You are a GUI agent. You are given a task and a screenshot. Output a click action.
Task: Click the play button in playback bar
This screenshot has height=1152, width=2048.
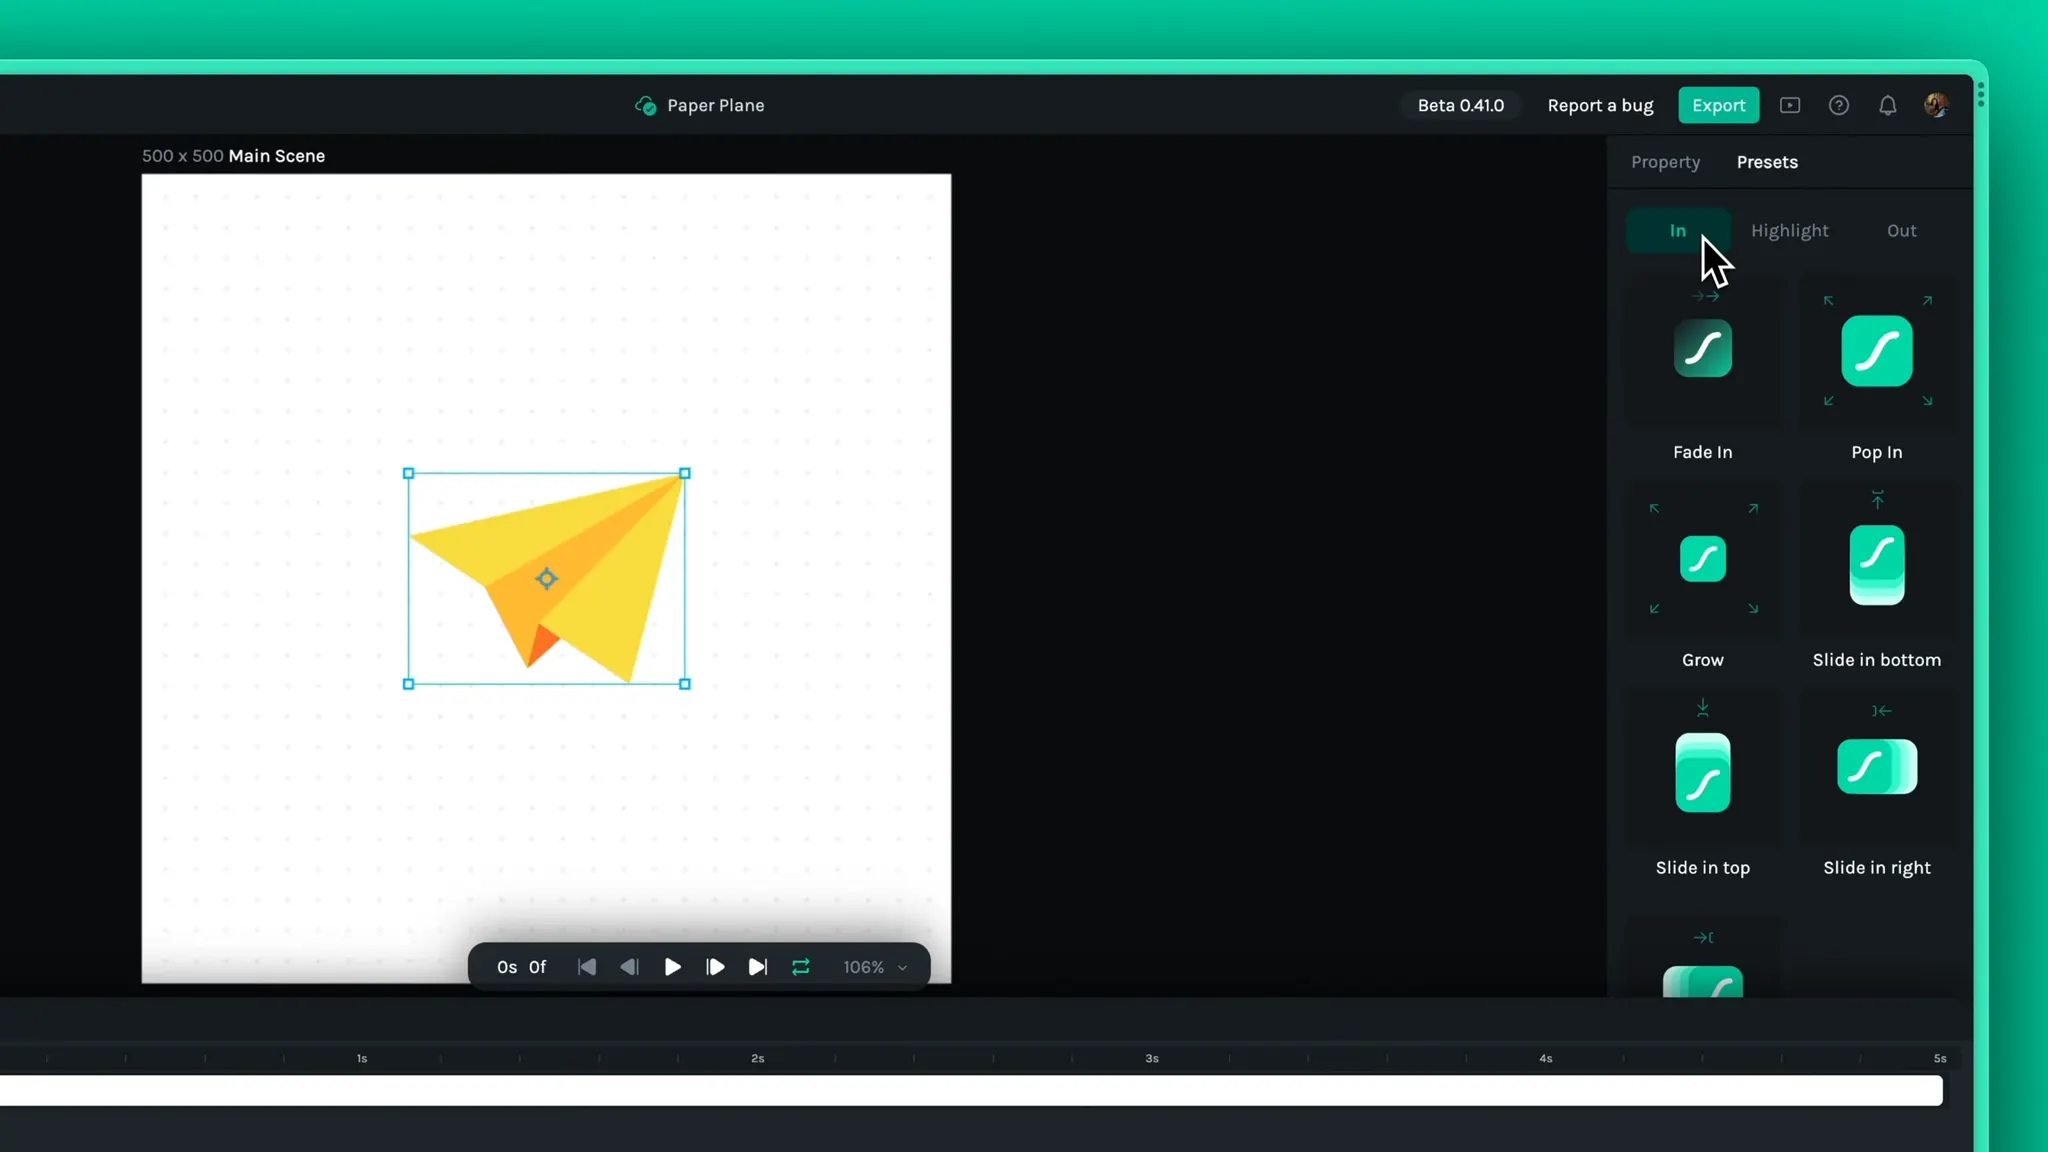click(x=673, y=967)
